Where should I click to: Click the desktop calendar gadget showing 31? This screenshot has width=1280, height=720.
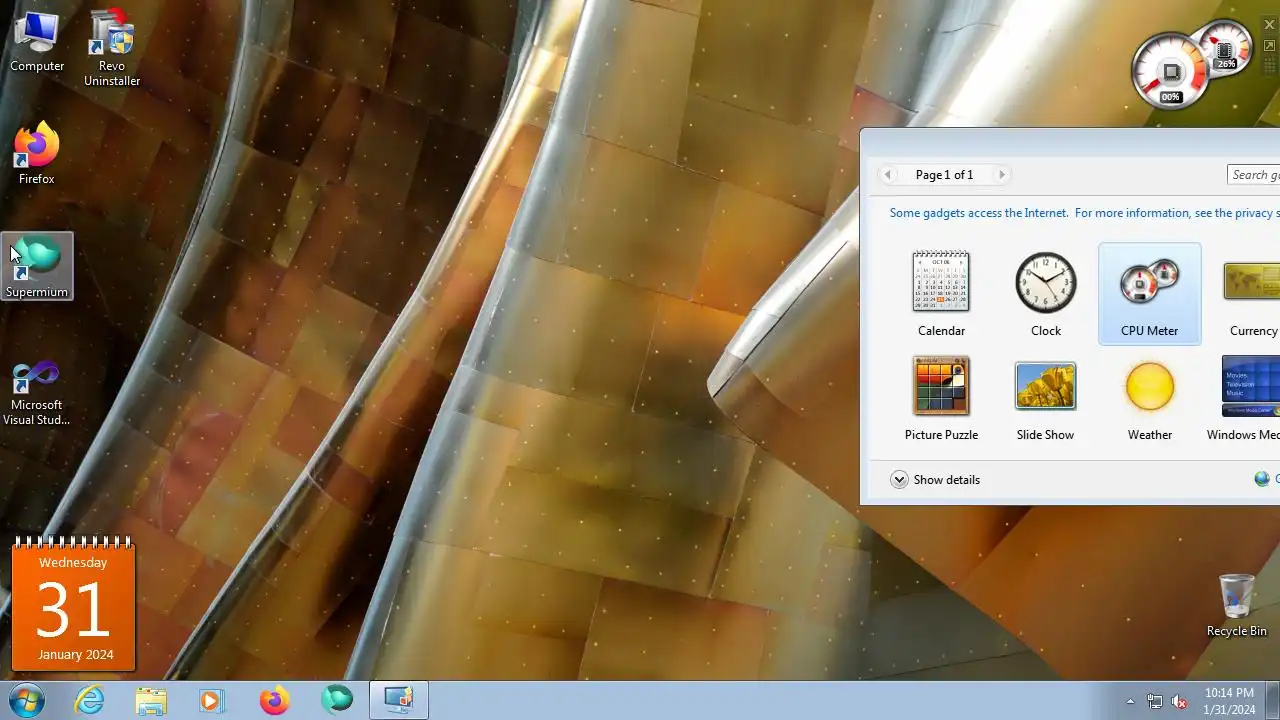(73, 605)
